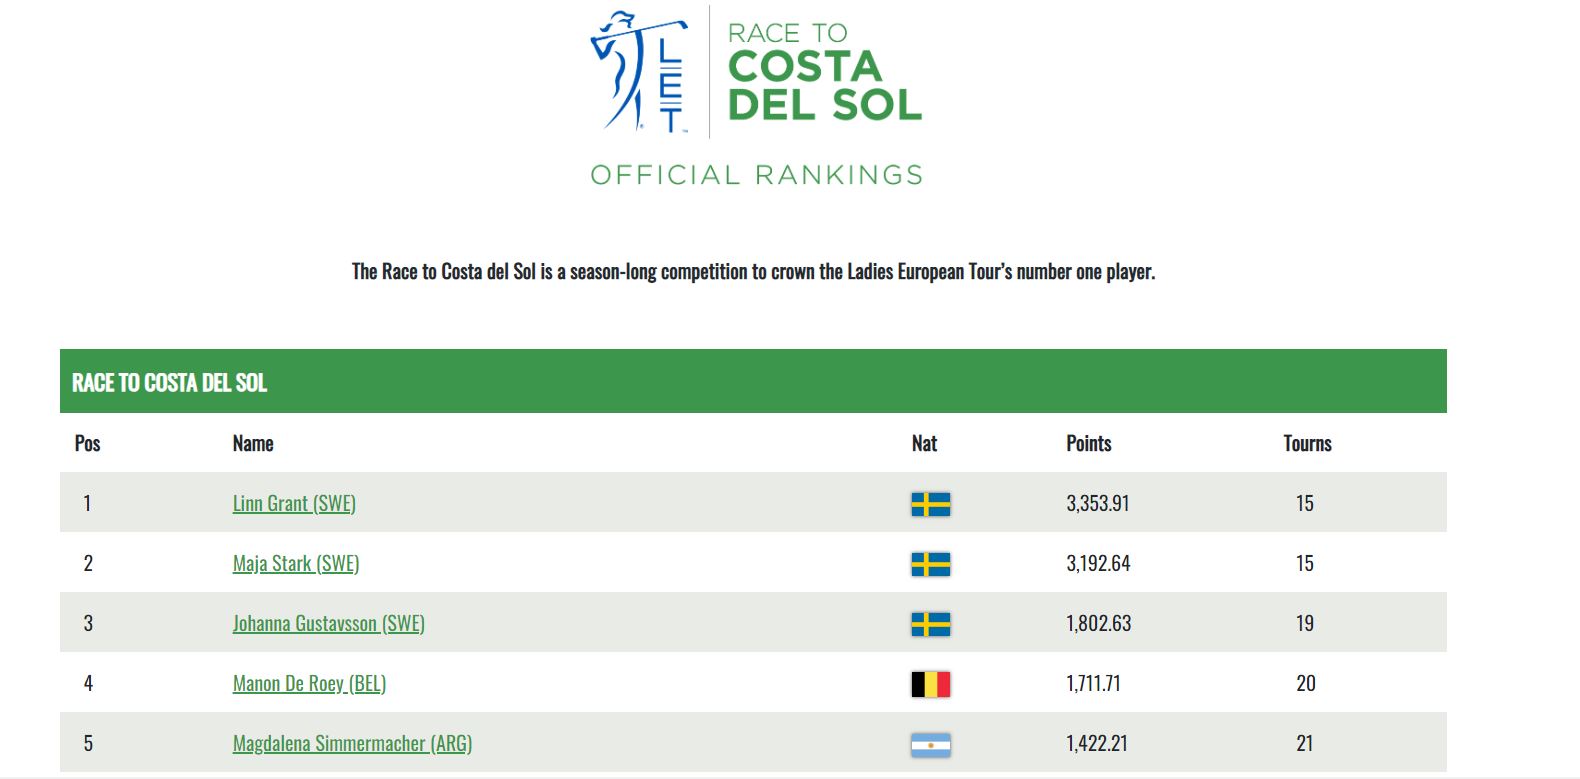Click the Argentine flag icon
Image resolution: width=1580 pixels, height=779 pixels.
(x=931, y=744)
